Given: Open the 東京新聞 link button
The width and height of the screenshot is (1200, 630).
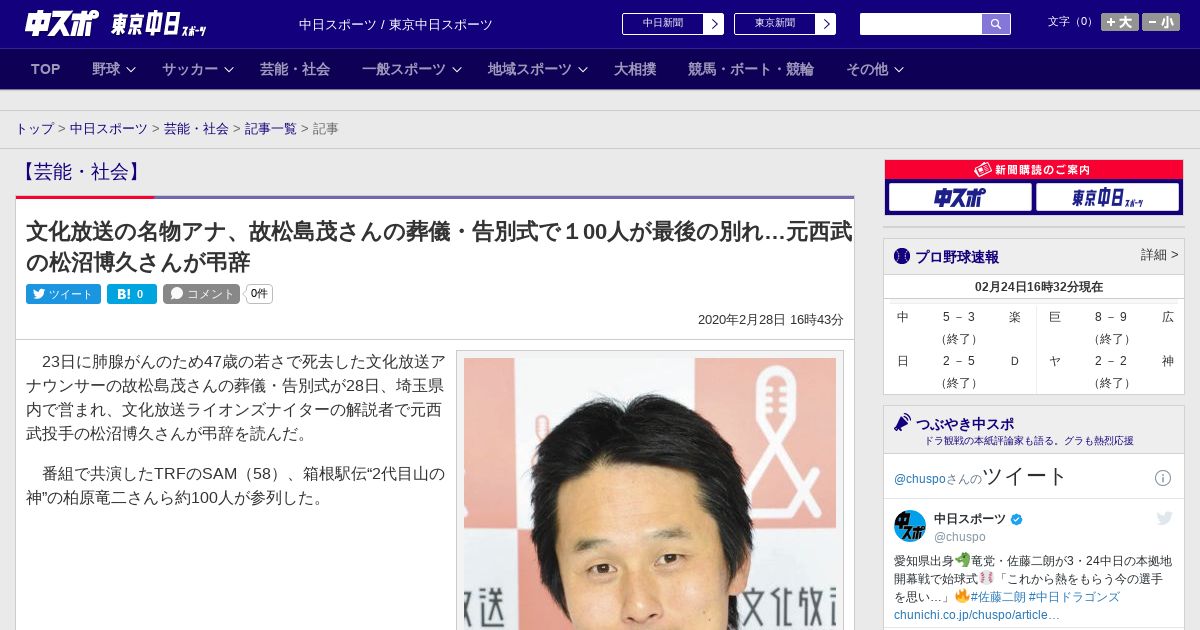Looking at the screenshot, I should click(775, 24).
